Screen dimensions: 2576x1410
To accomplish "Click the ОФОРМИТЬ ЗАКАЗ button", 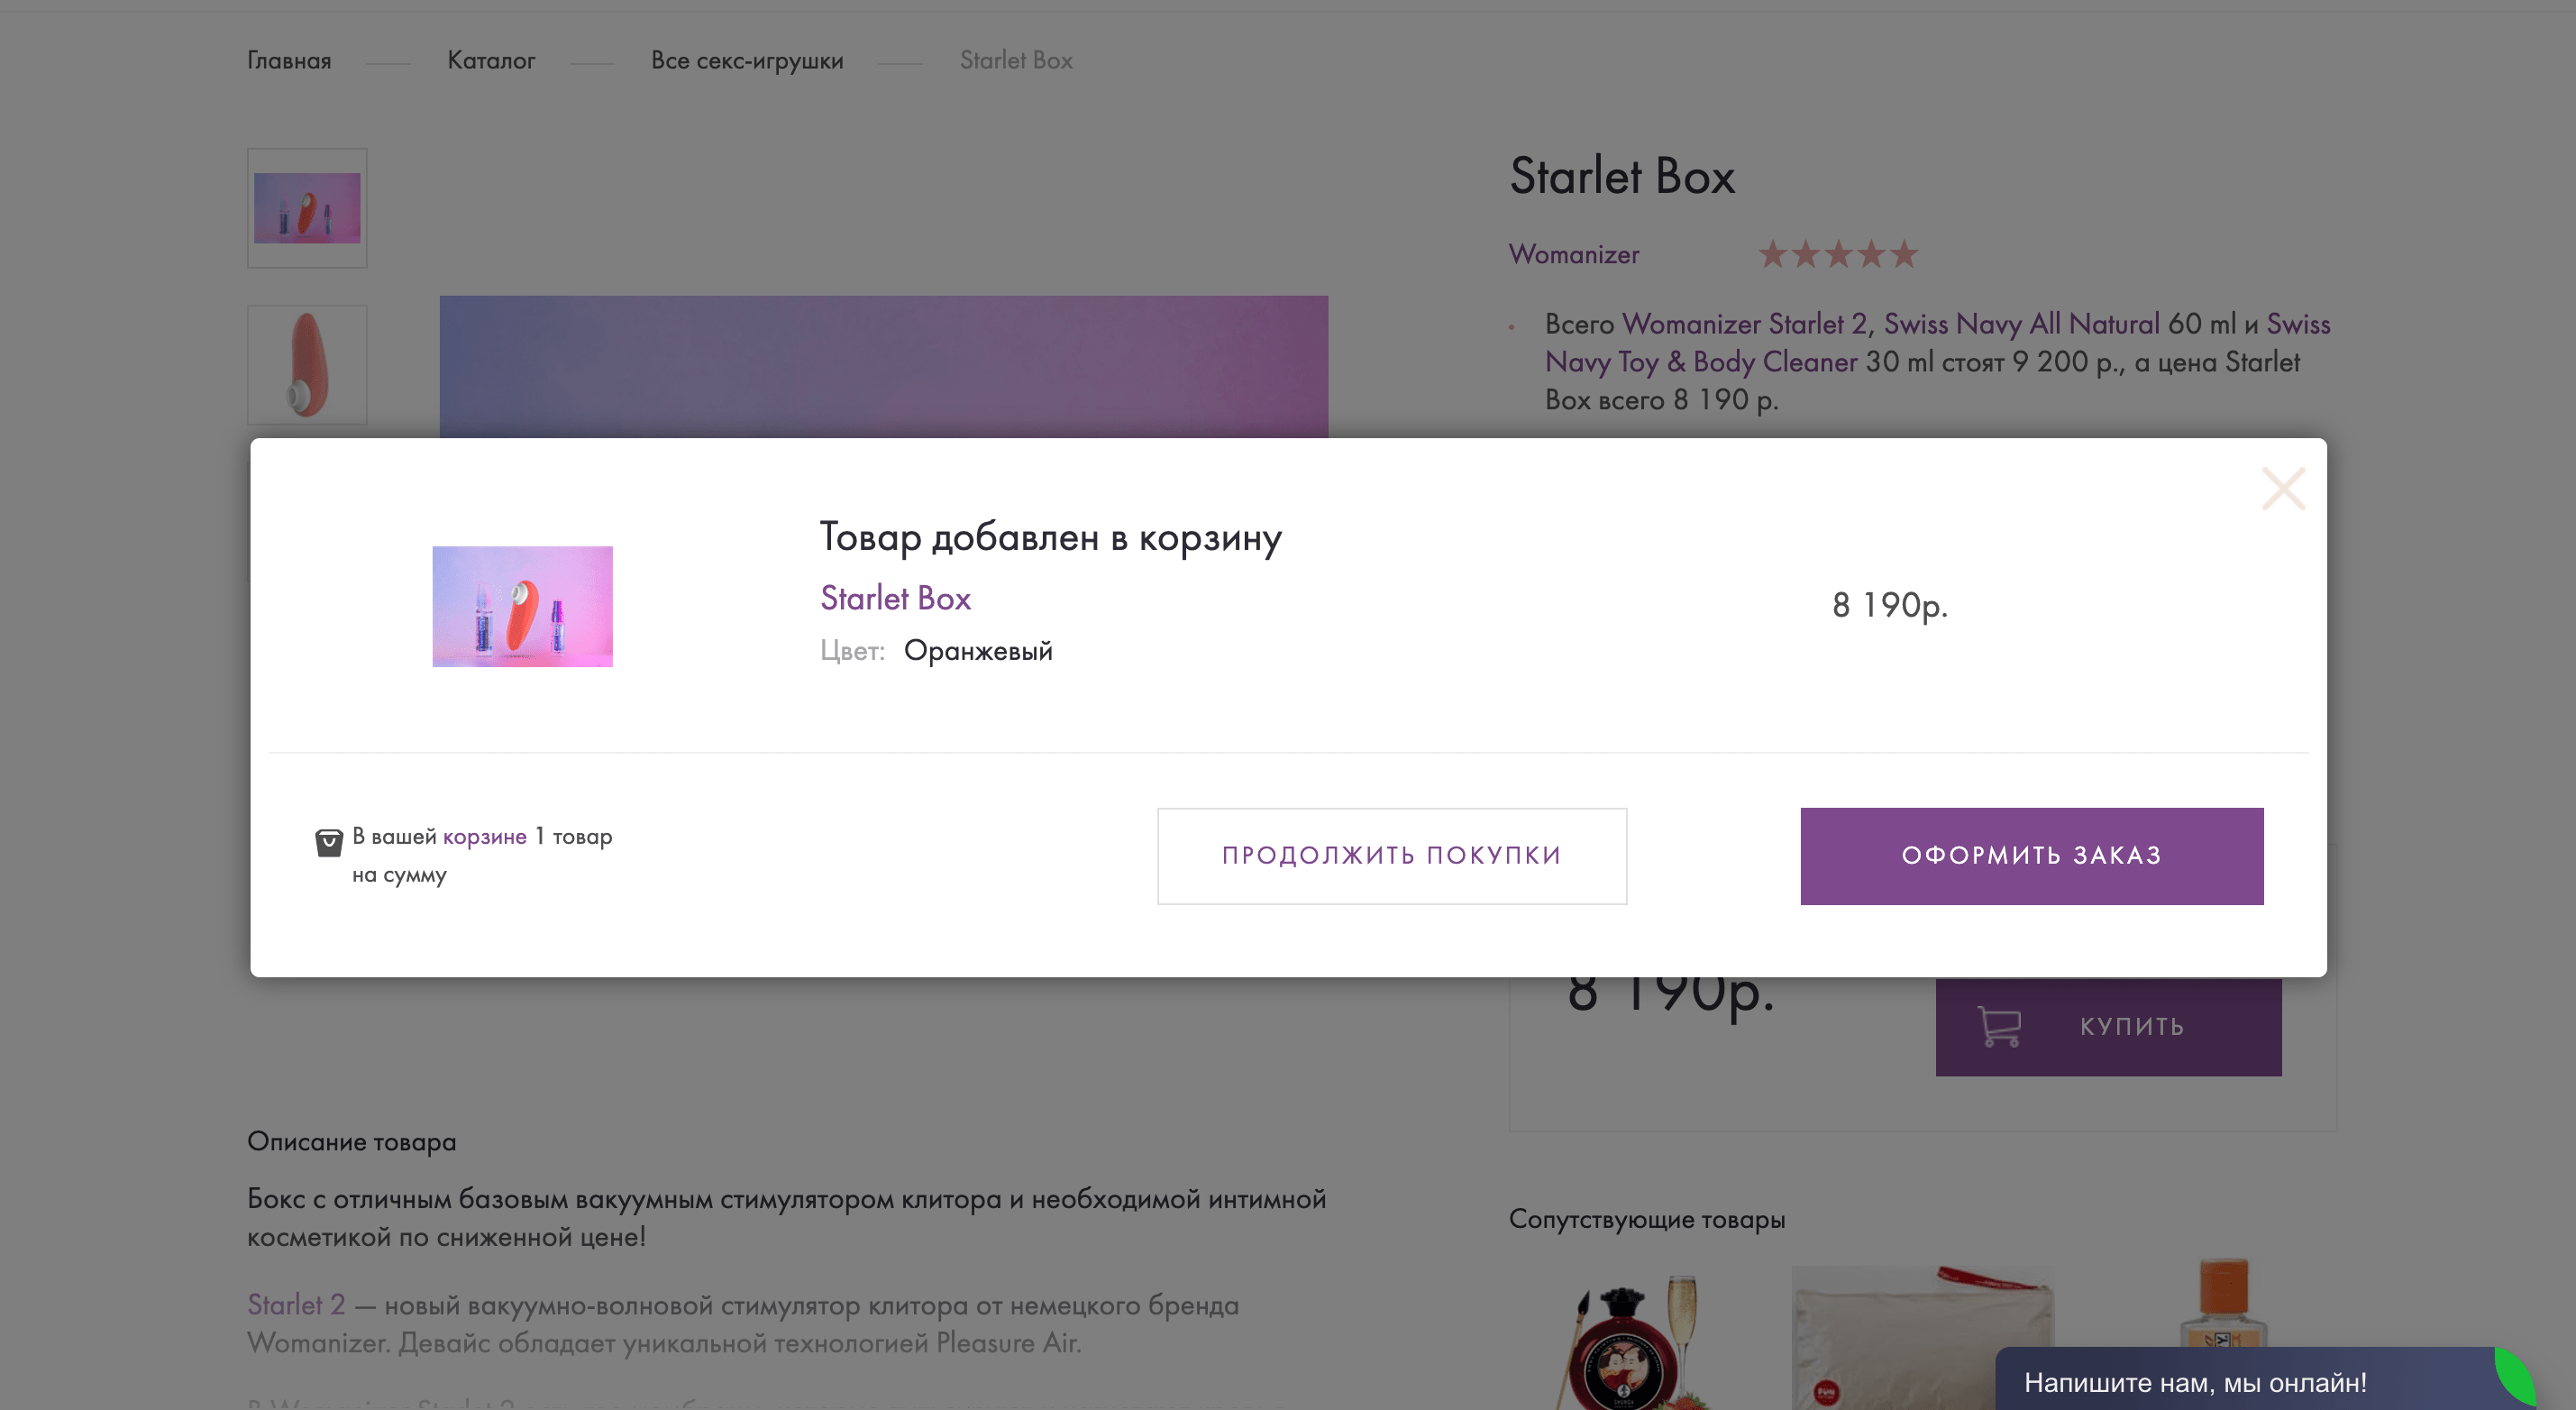I will point(2031,855).
